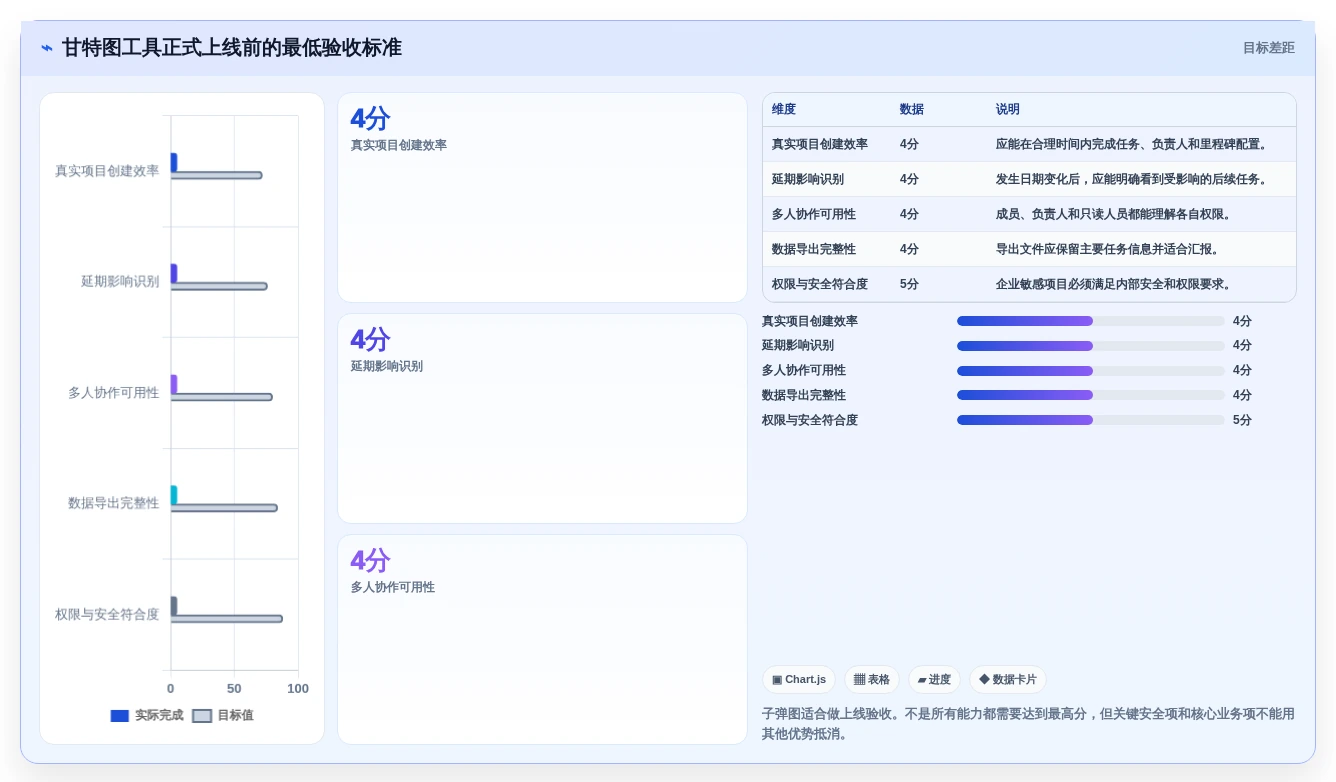Click chart target bar for 权限与安全符合度
This screenshot has height=782, width=1336.
[x=227, y=619]
